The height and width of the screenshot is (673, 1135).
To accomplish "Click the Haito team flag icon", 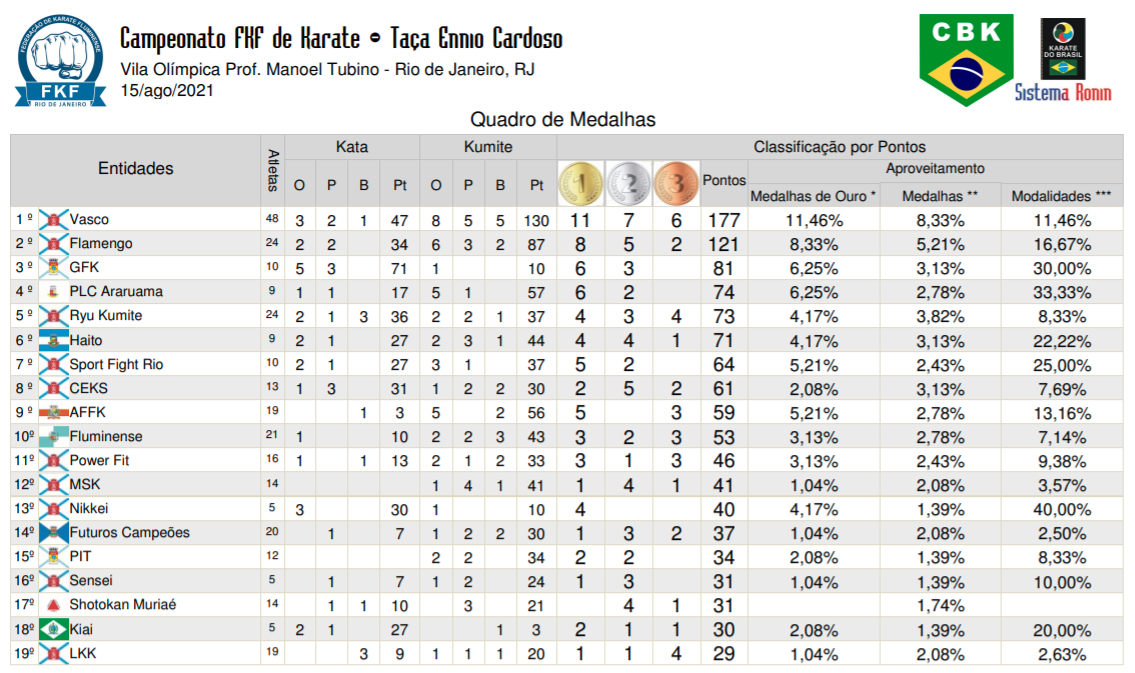I will point(53,340).
